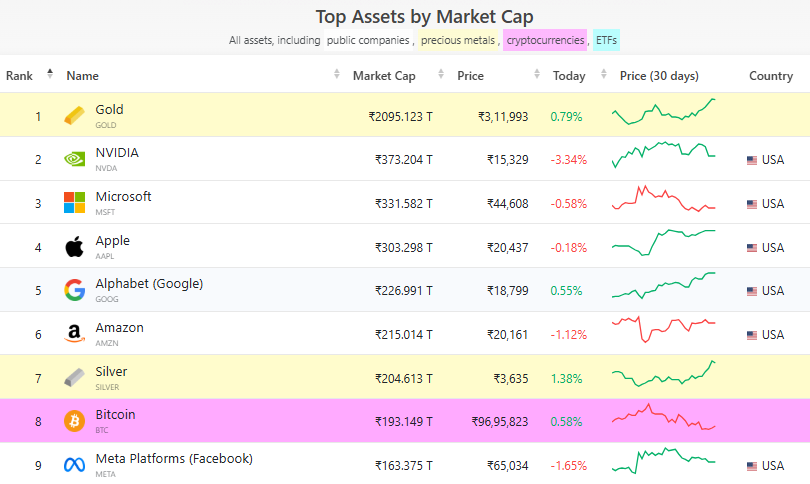The image size is (810, 484).
Task: Click NVIDIA's 30-day price chart
Action: coord(664,154)
